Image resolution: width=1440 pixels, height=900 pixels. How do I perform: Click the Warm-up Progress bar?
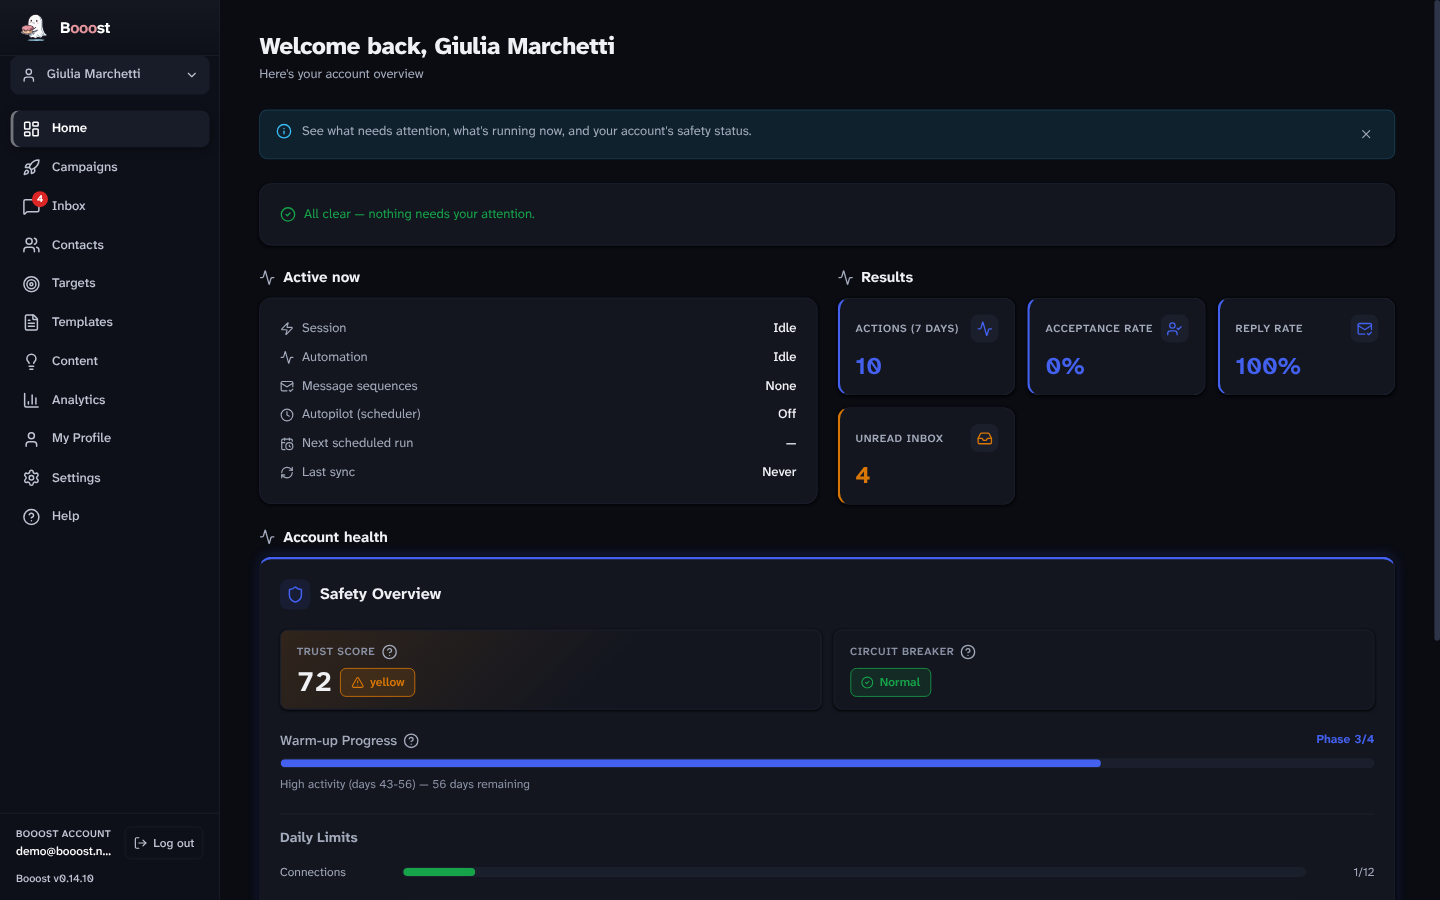(827, 763)
